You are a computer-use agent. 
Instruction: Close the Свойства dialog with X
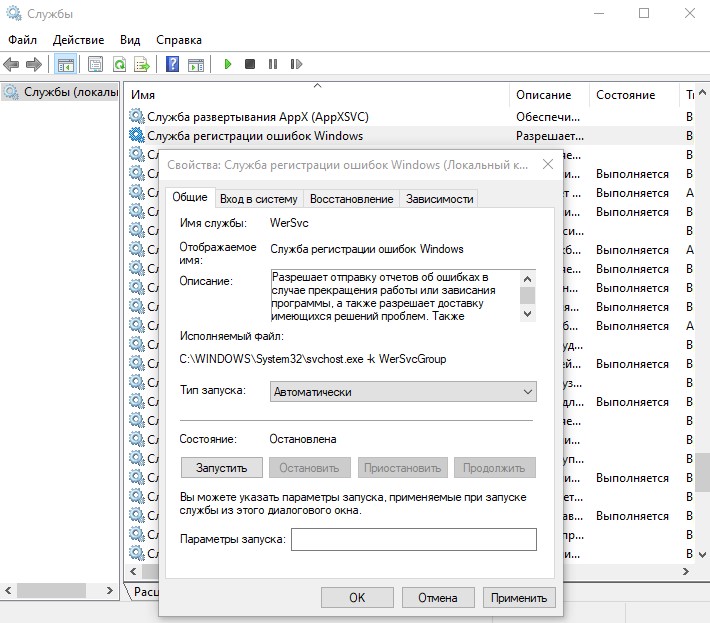click(548, 164)
